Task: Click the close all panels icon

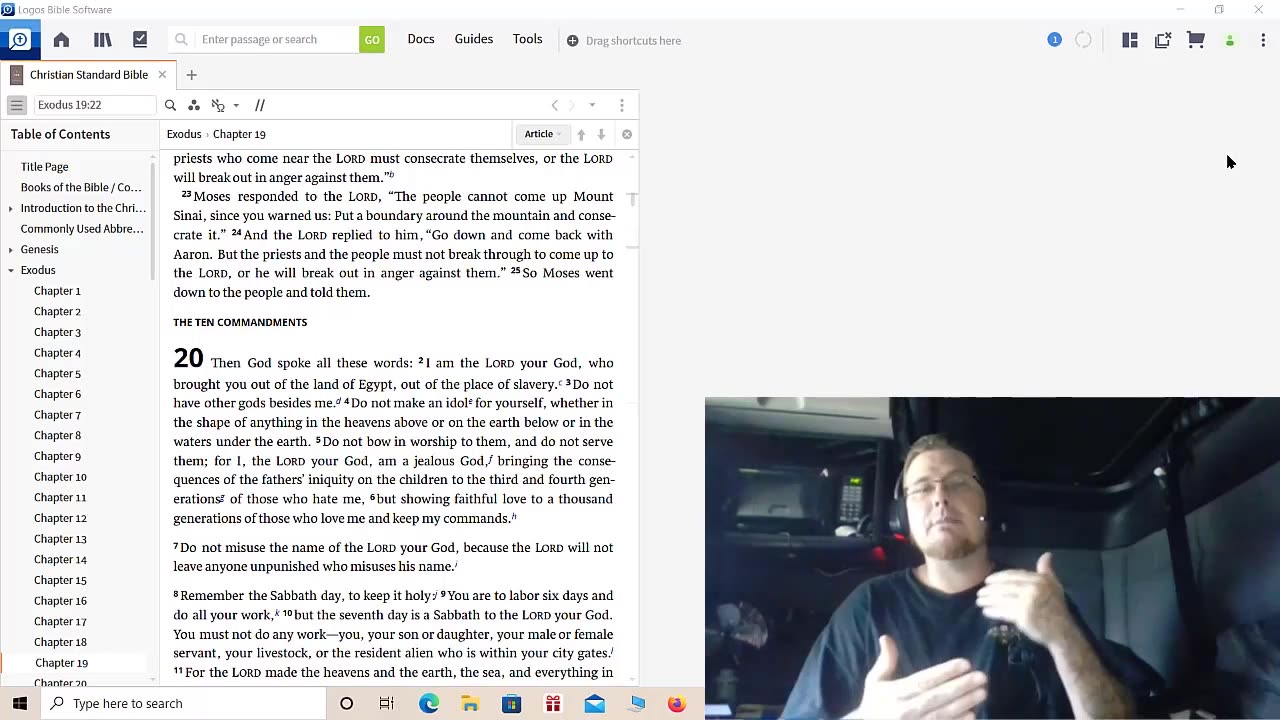Action: (1163, 40)
